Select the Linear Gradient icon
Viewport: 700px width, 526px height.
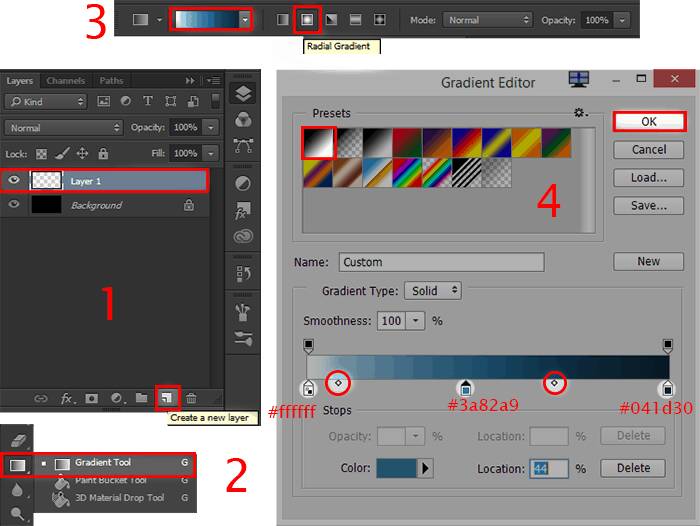pyautogui.click(x=284, y=19)
